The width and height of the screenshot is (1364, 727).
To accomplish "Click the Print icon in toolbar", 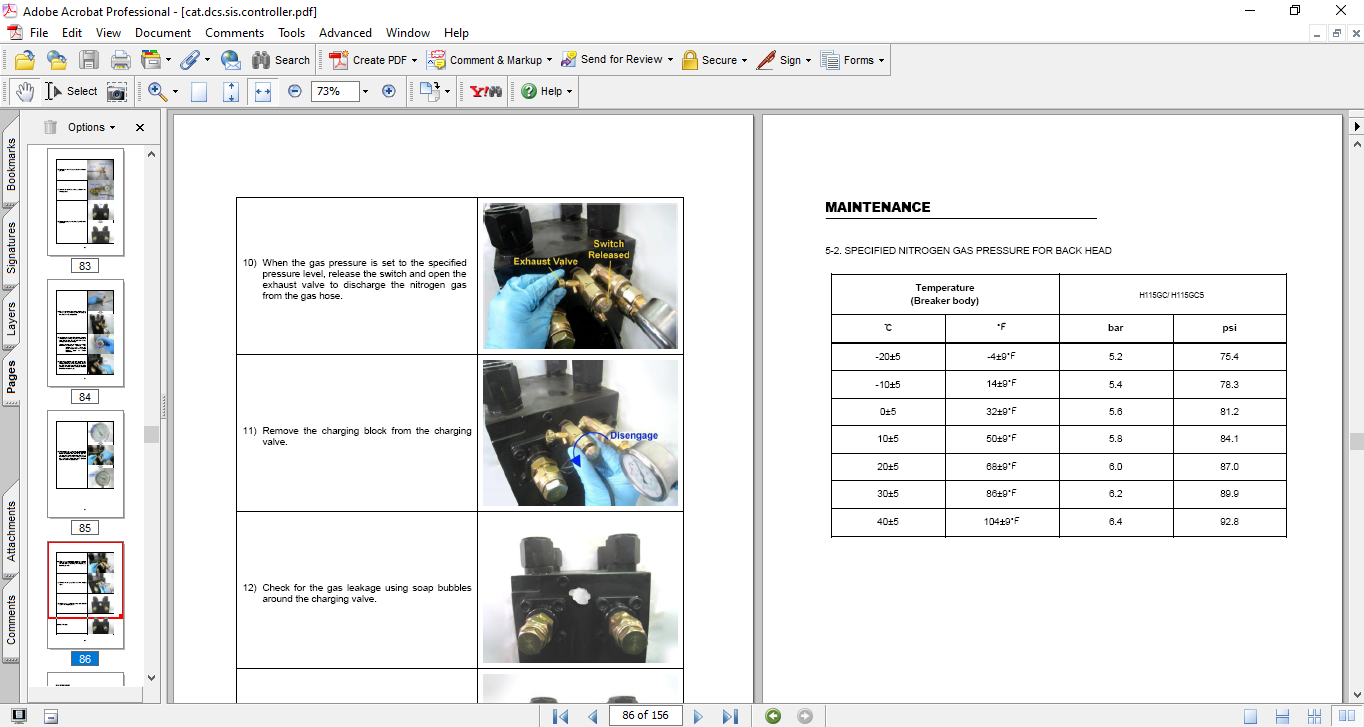I will (x=120, y=60).
